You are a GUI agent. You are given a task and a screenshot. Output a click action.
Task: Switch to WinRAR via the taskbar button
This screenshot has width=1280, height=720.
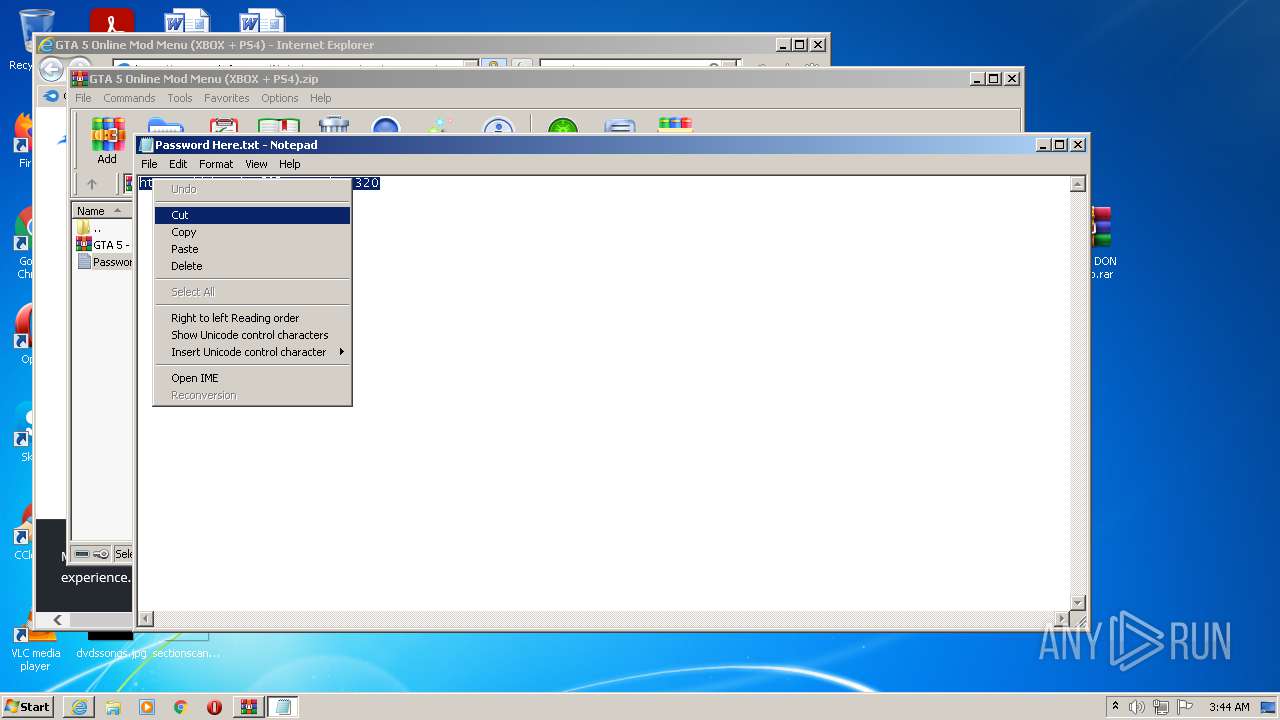click(x=249, y=707)
